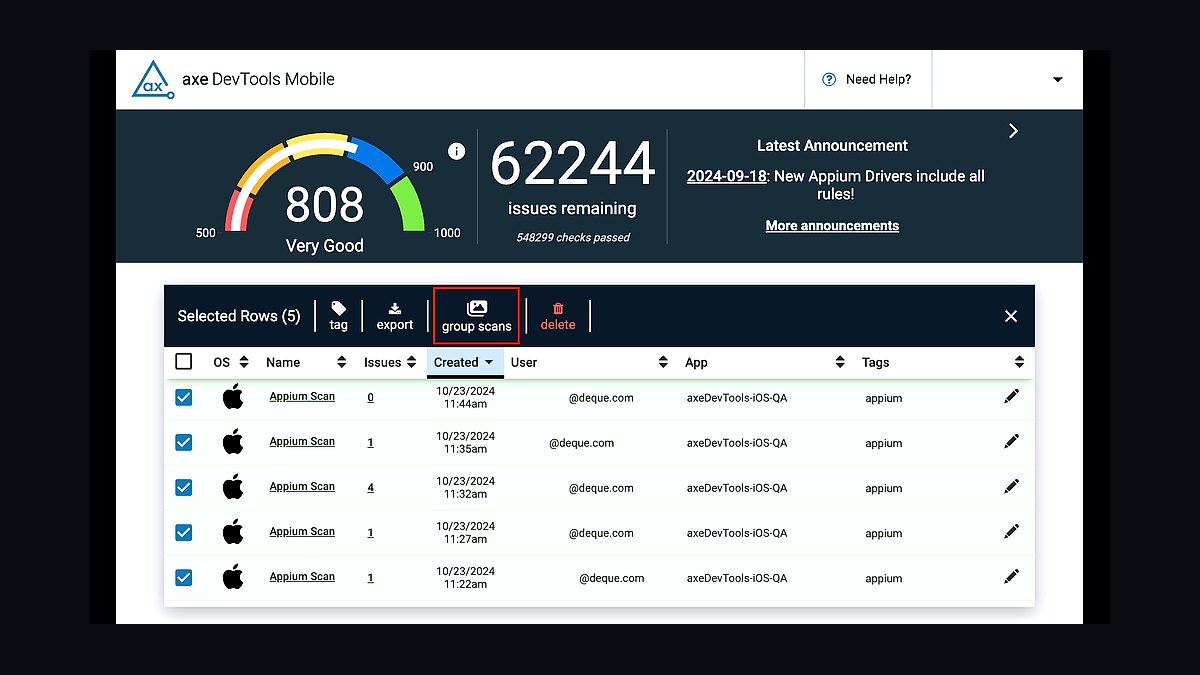The height and width of the screenshot is (675, 1200).
Task: Open the Appium Scan from 11:27am
Action: tap(302, 532)
